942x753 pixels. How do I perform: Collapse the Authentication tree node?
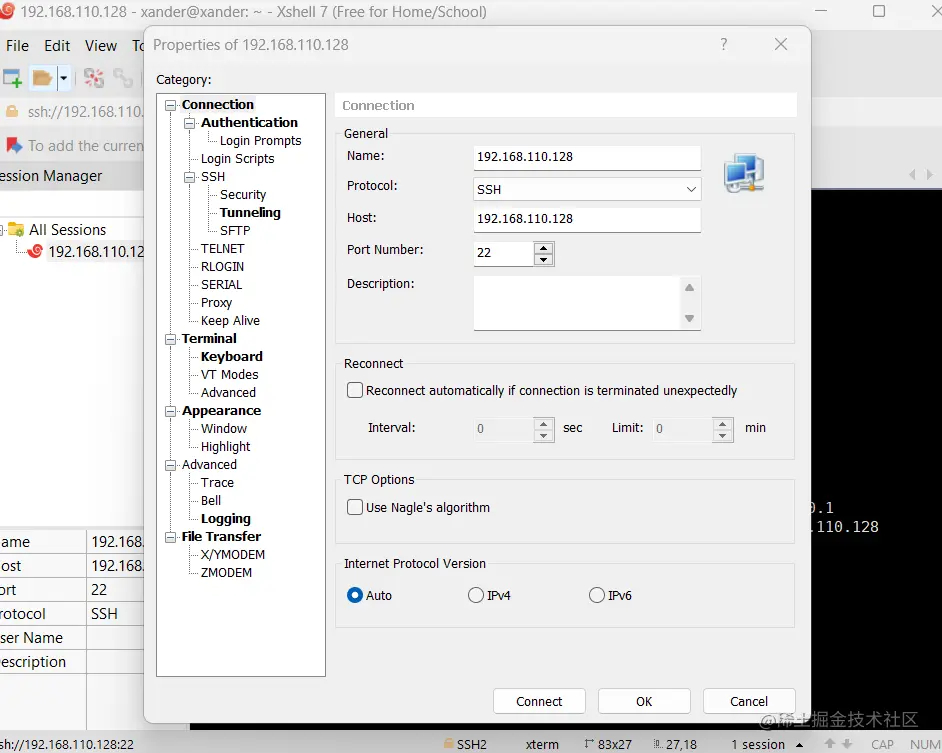[190, 123]
